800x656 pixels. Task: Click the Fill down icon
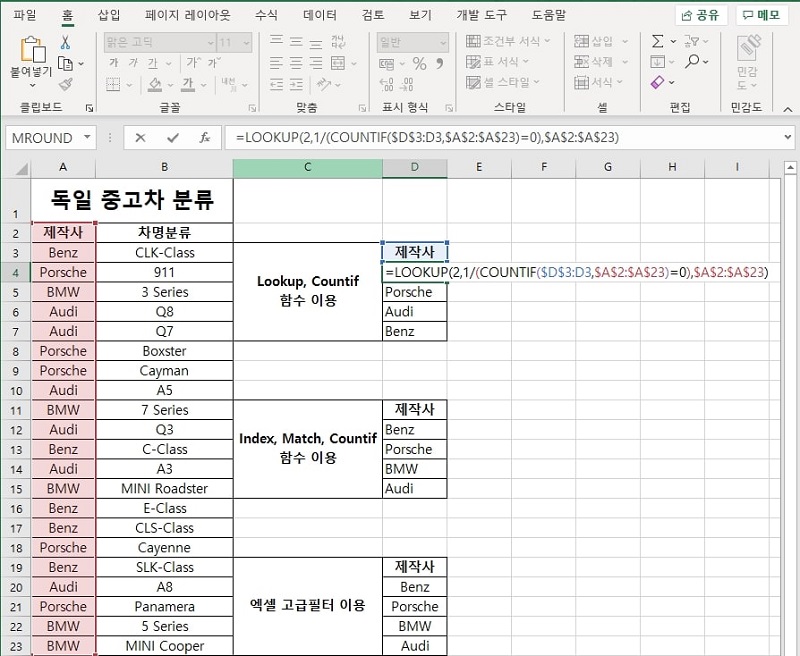point(658,62)
